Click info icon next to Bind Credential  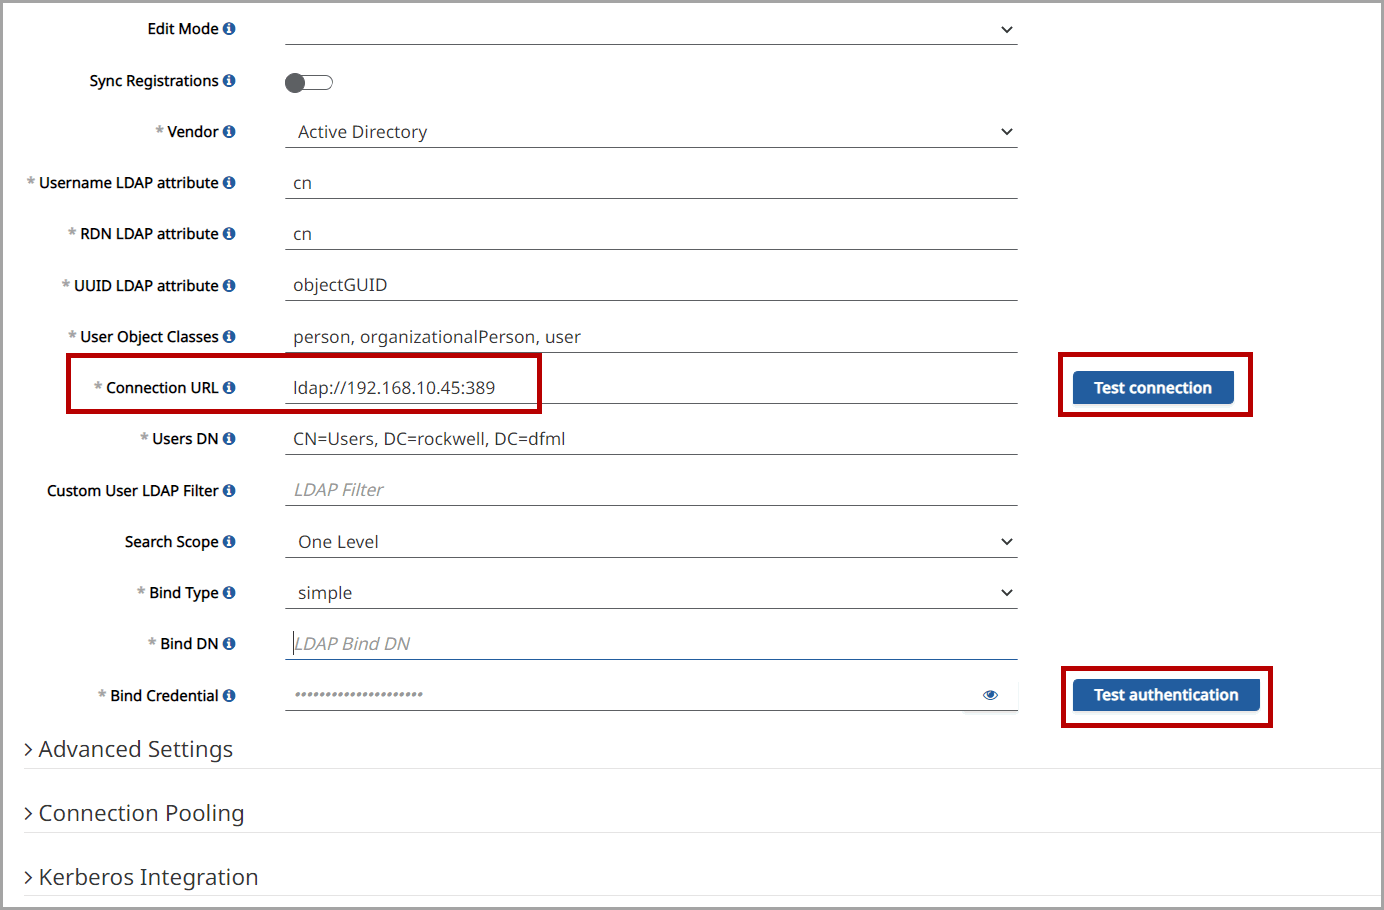[x=229, y=696]
